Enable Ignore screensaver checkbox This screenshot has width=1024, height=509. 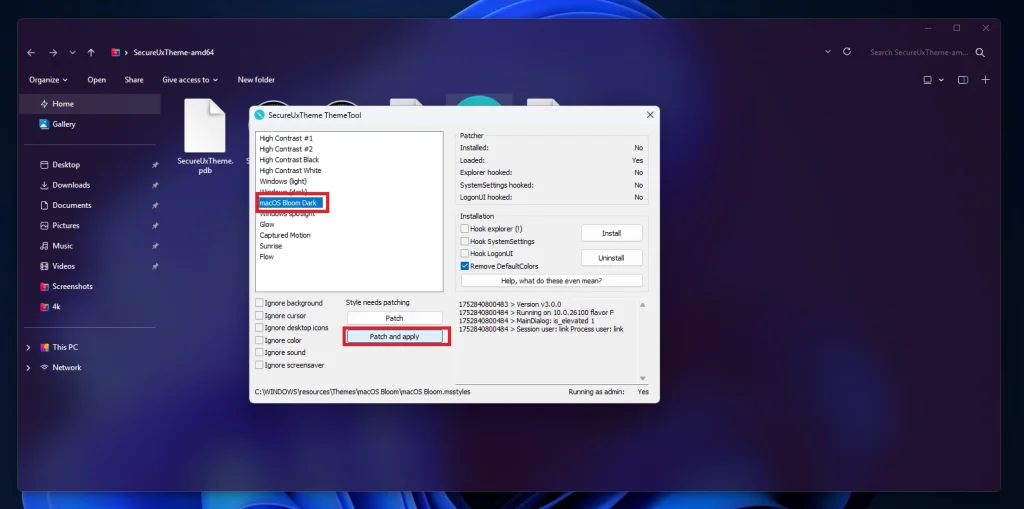click(259, 365)
